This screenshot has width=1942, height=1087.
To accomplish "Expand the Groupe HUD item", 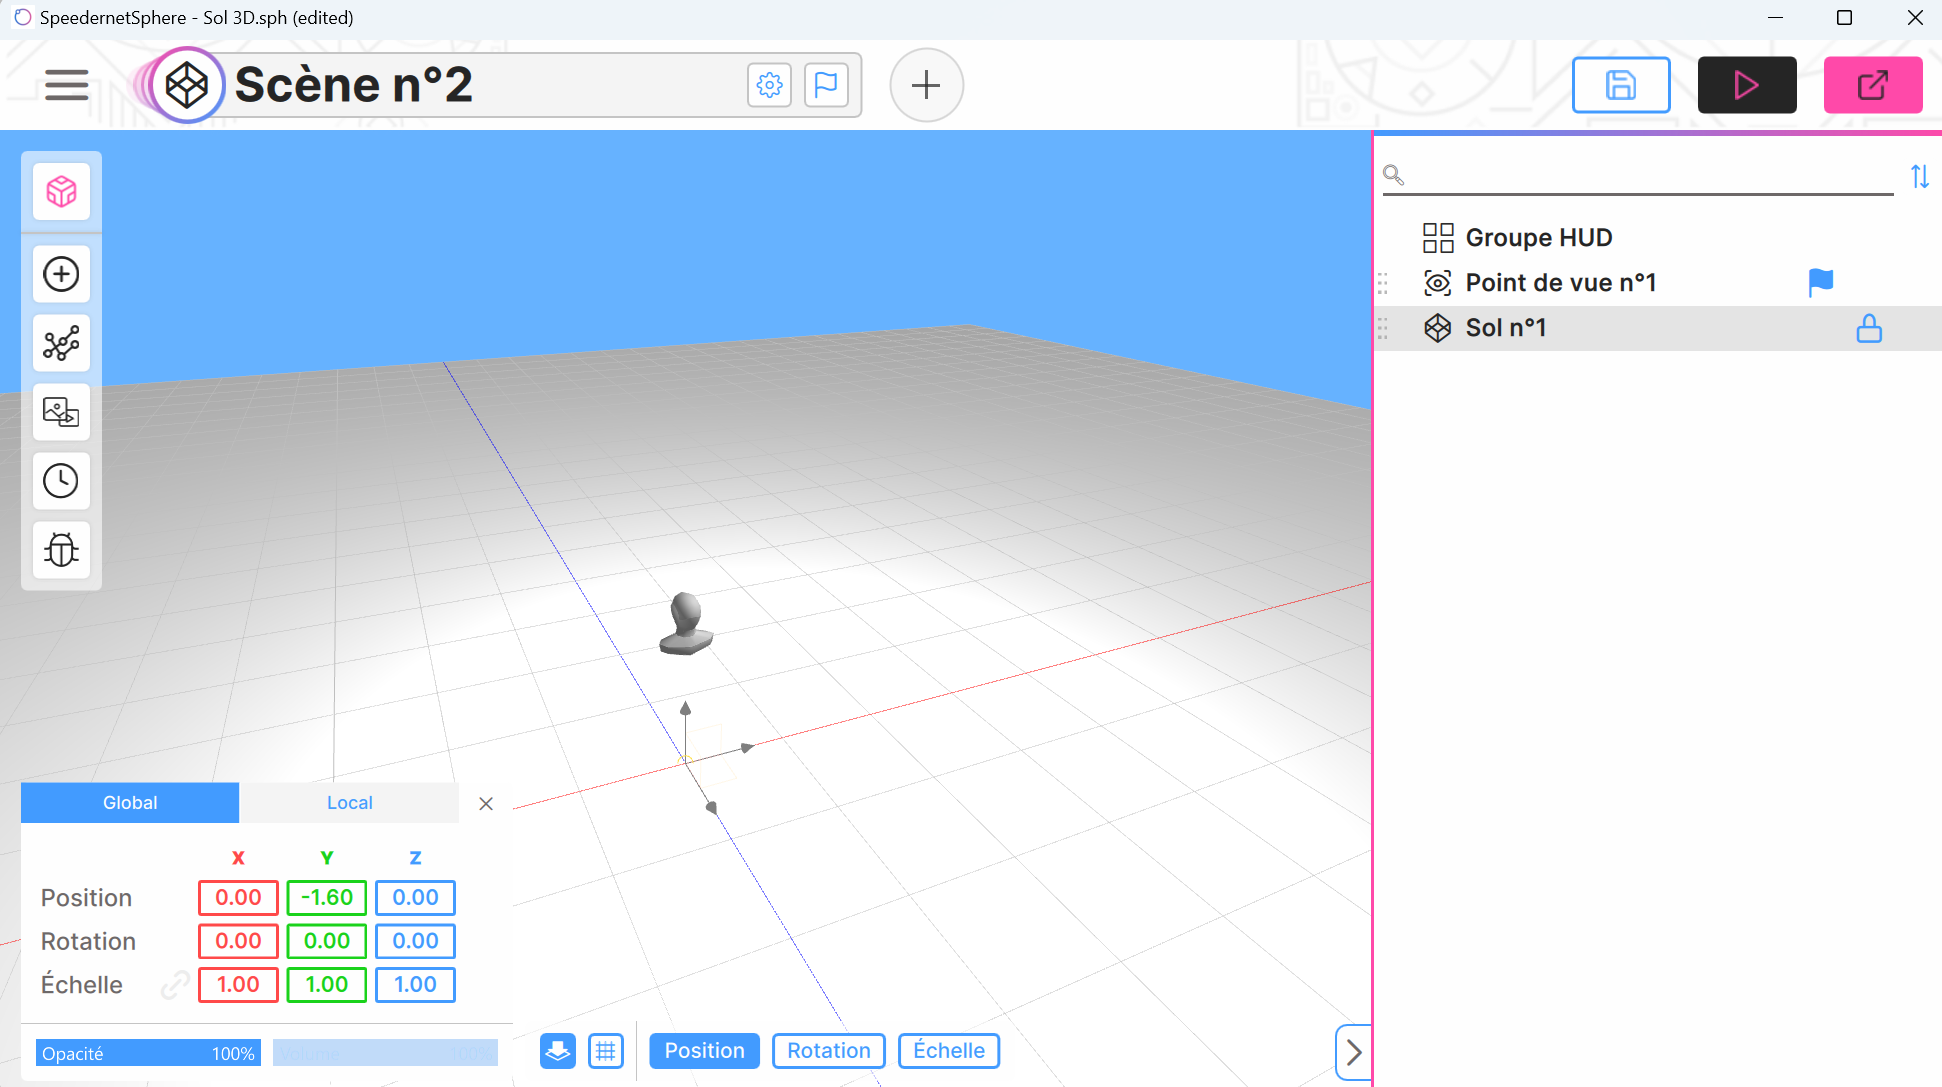I will click(1538, 238).
